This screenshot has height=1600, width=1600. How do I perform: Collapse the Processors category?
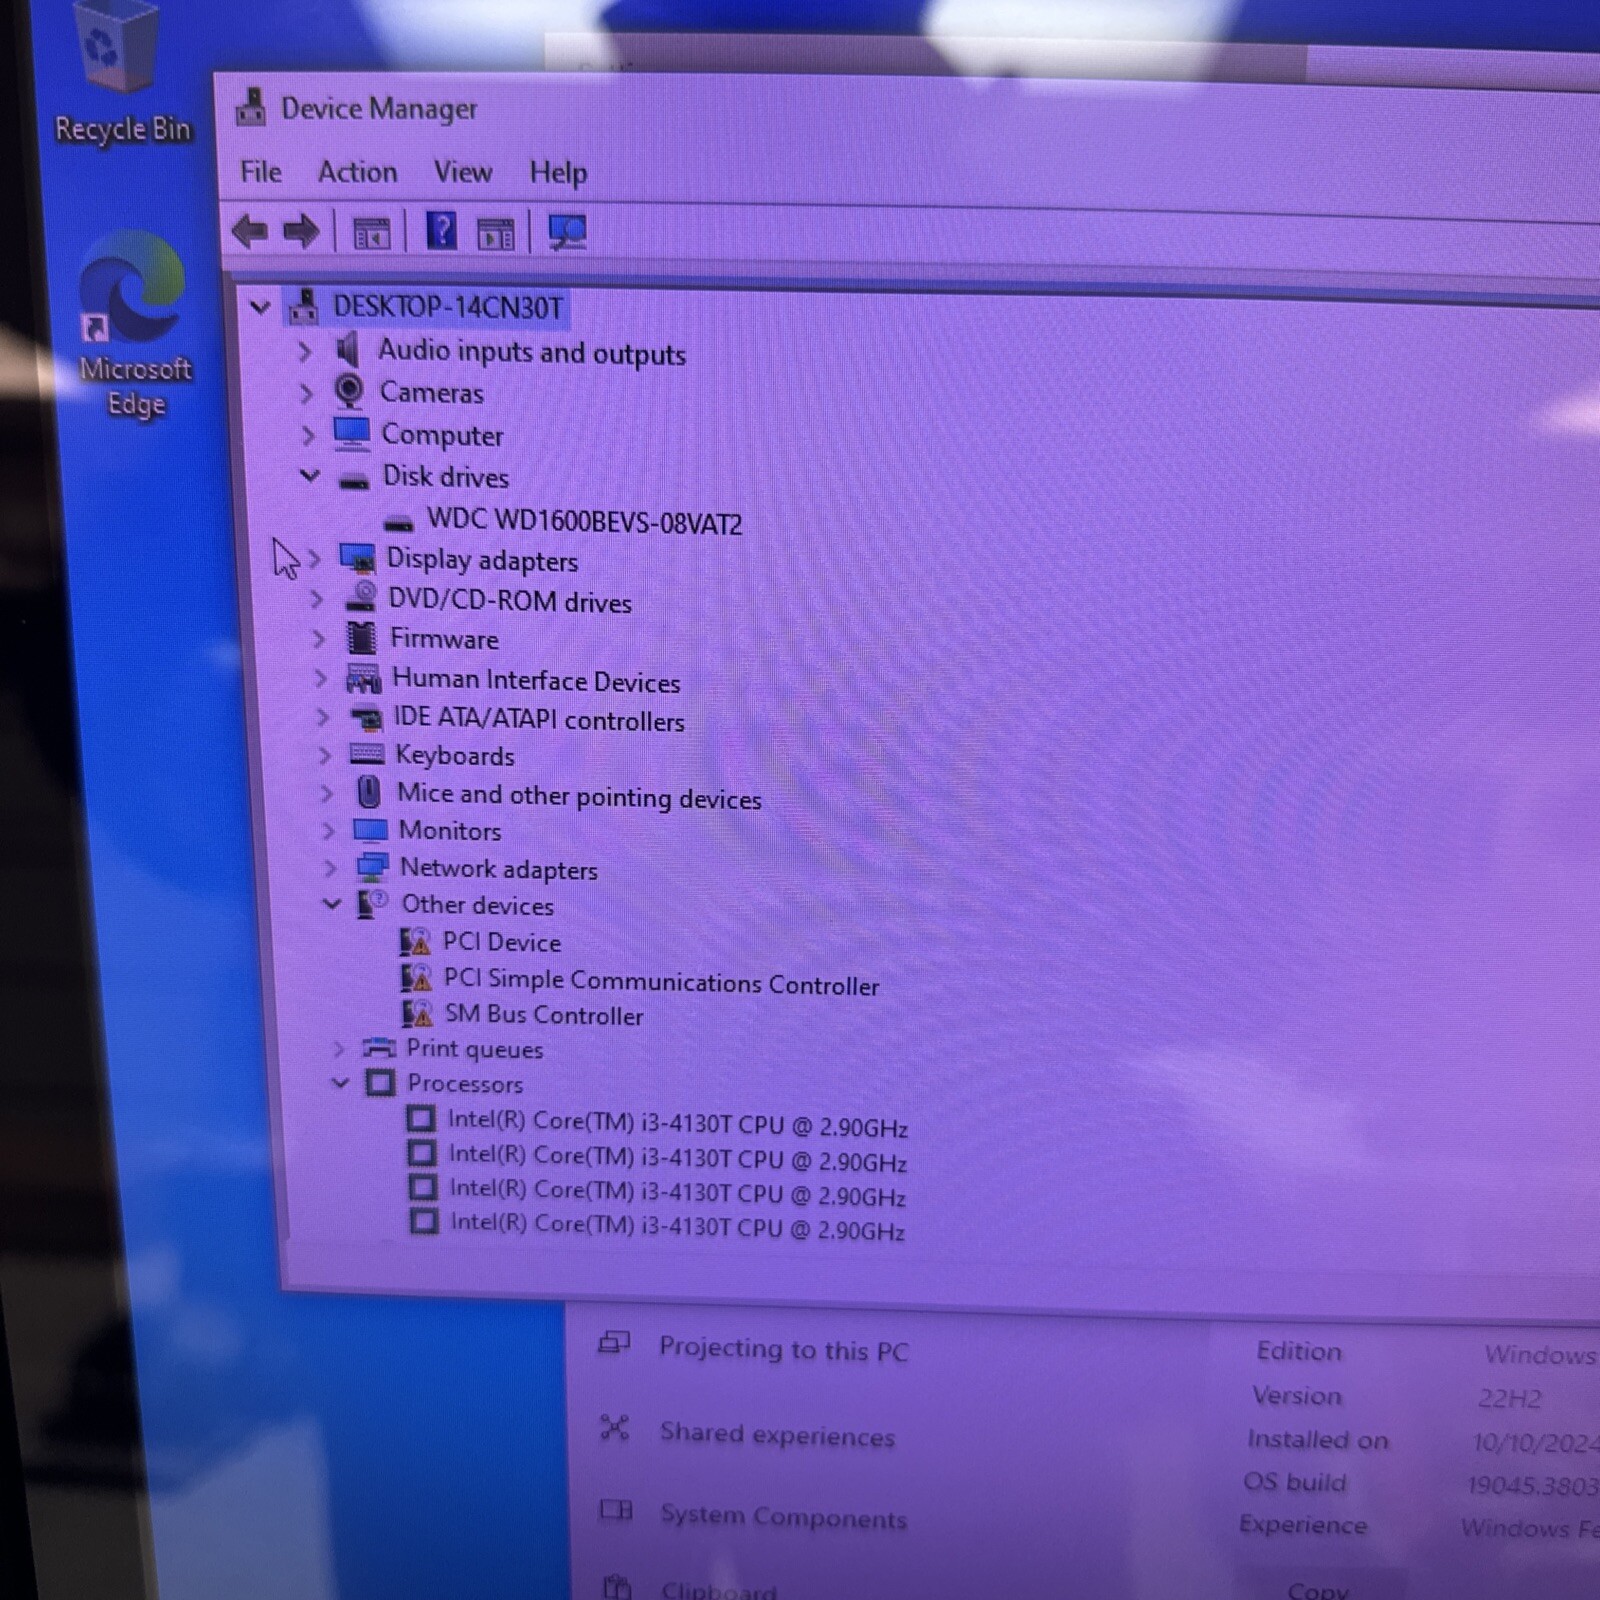click(x=340, y=1082)
